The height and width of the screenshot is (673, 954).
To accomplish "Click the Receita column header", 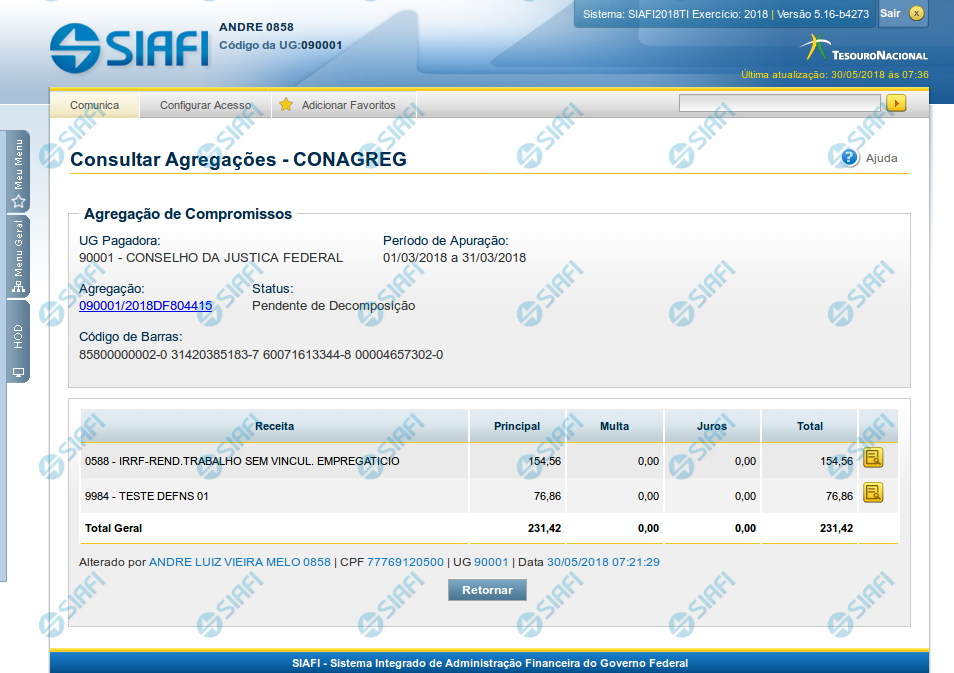I will [274, 426].
